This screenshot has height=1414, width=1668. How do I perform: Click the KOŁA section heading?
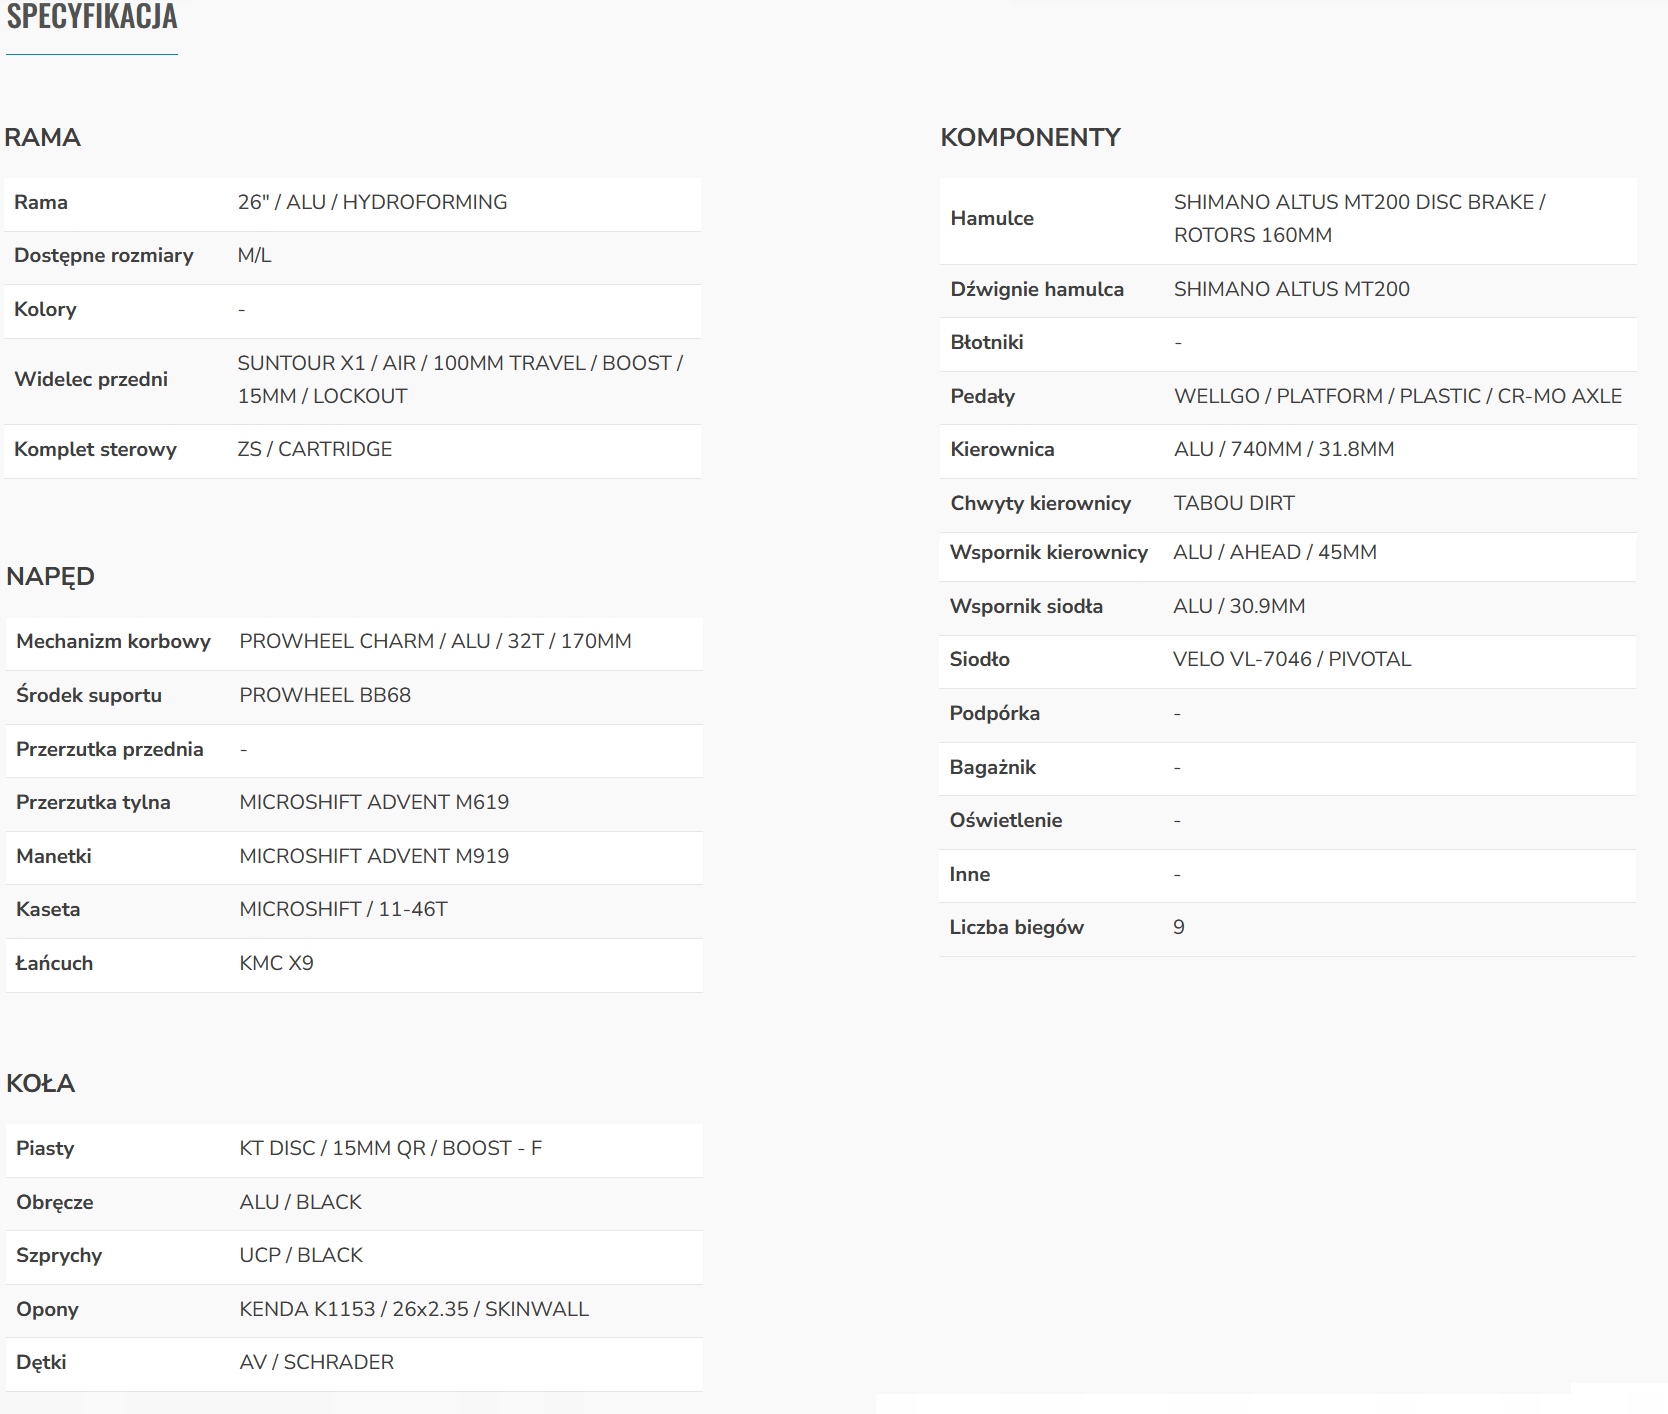click(40, 1083)
